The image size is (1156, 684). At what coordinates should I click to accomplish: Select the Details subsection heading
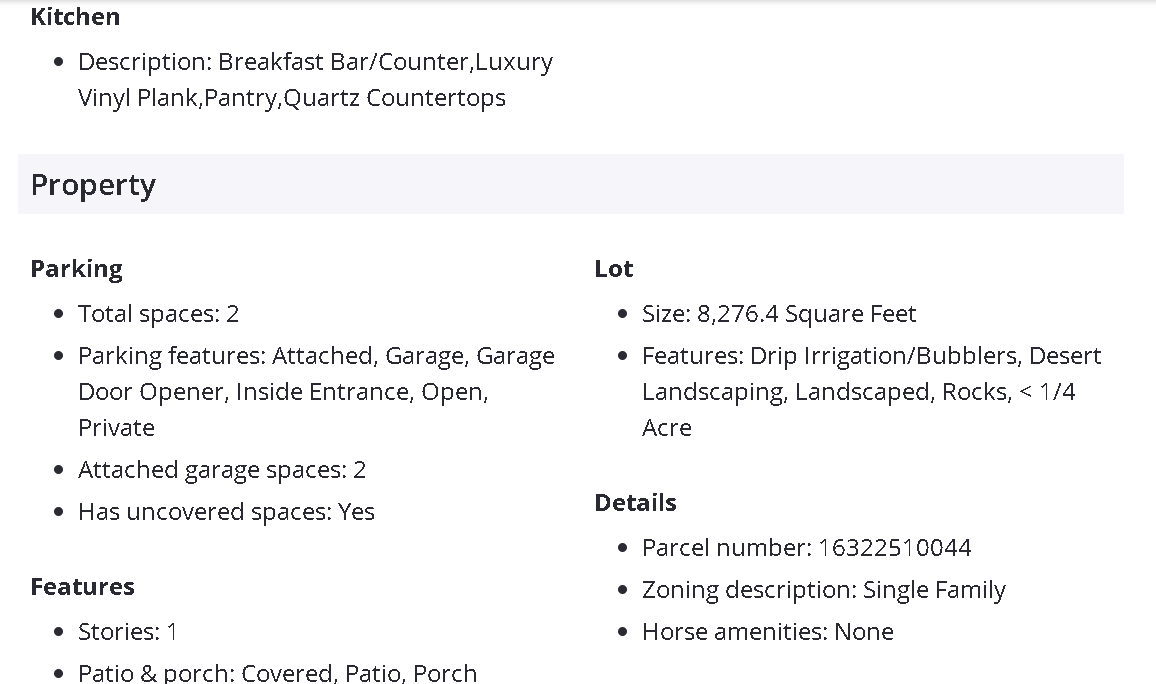click(x=635, y=503)
